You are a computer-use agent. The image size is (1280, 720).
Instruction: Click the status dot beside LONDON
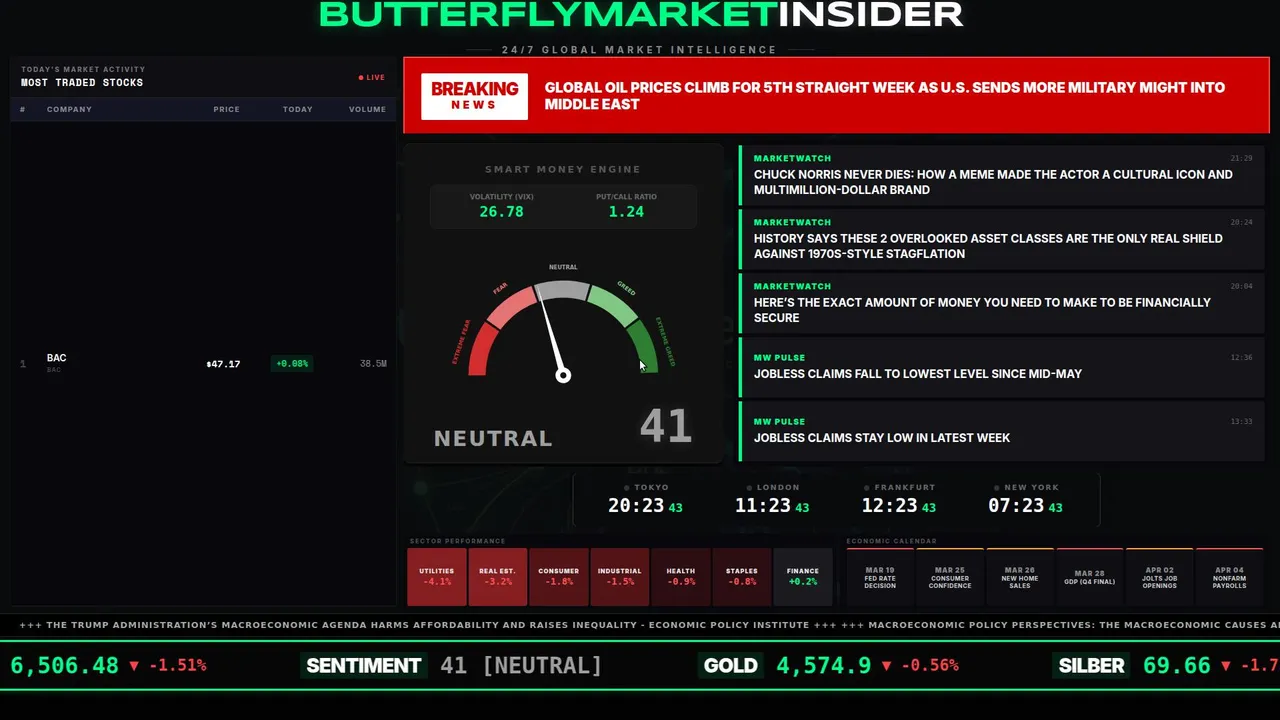click(749, 488)
